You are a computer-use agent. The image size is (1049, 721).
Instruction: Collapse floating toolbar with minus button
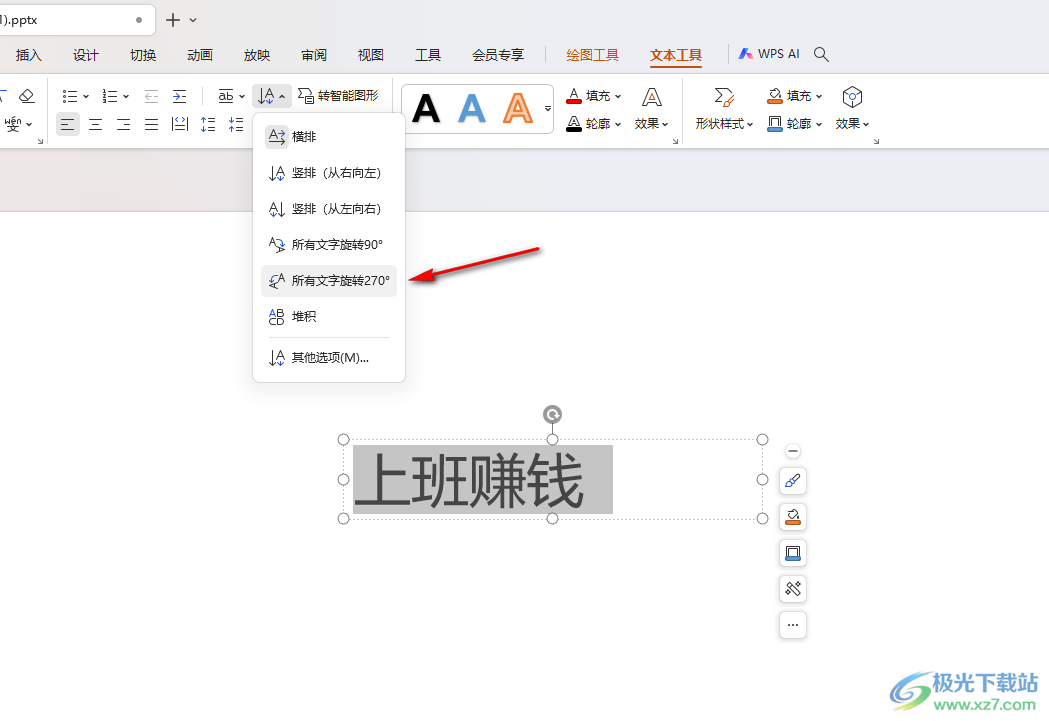(793, 451)
